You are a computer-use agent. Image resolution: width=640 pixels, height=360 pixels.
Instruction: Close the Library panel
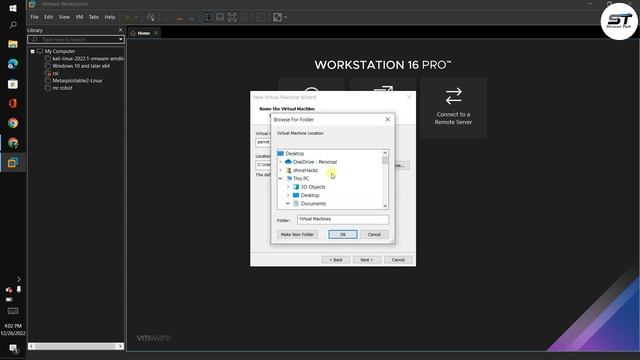(x=120, y=30)
